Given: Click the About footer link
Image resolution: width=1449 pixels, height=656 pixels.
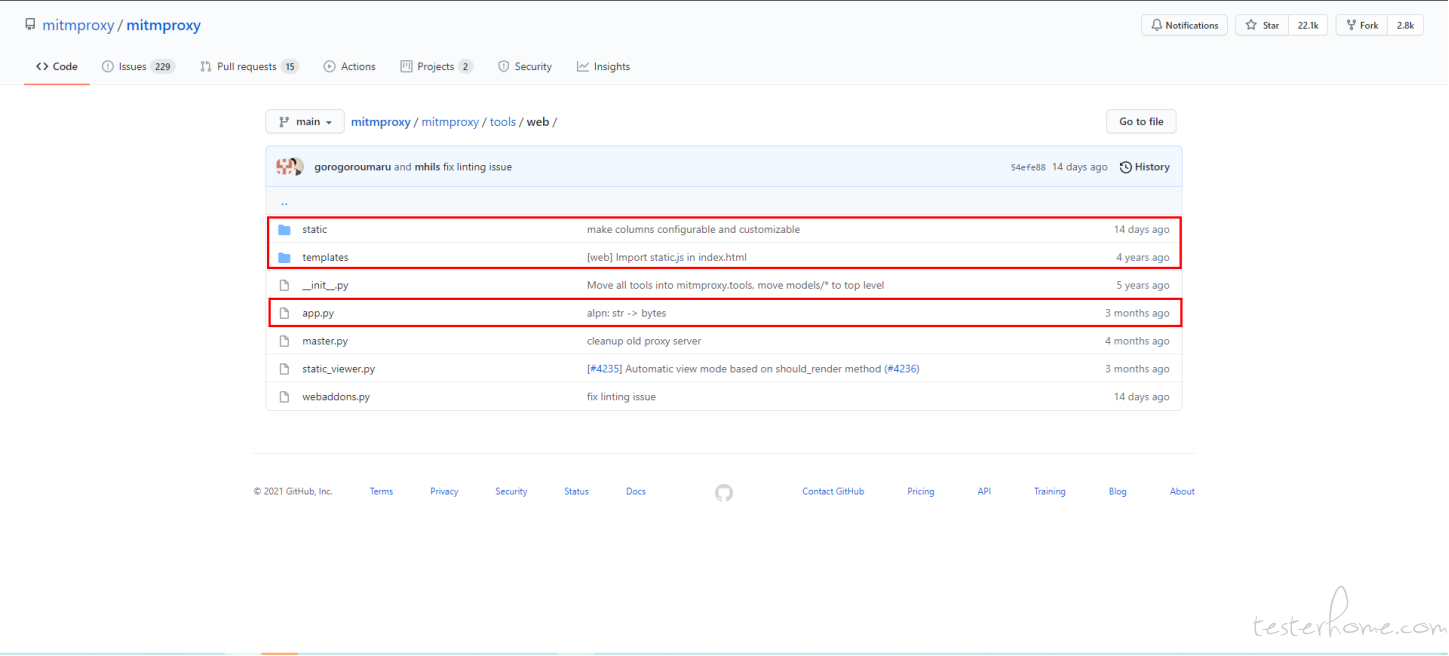Looking at the screenshot, I should (x=1182, y=492).
